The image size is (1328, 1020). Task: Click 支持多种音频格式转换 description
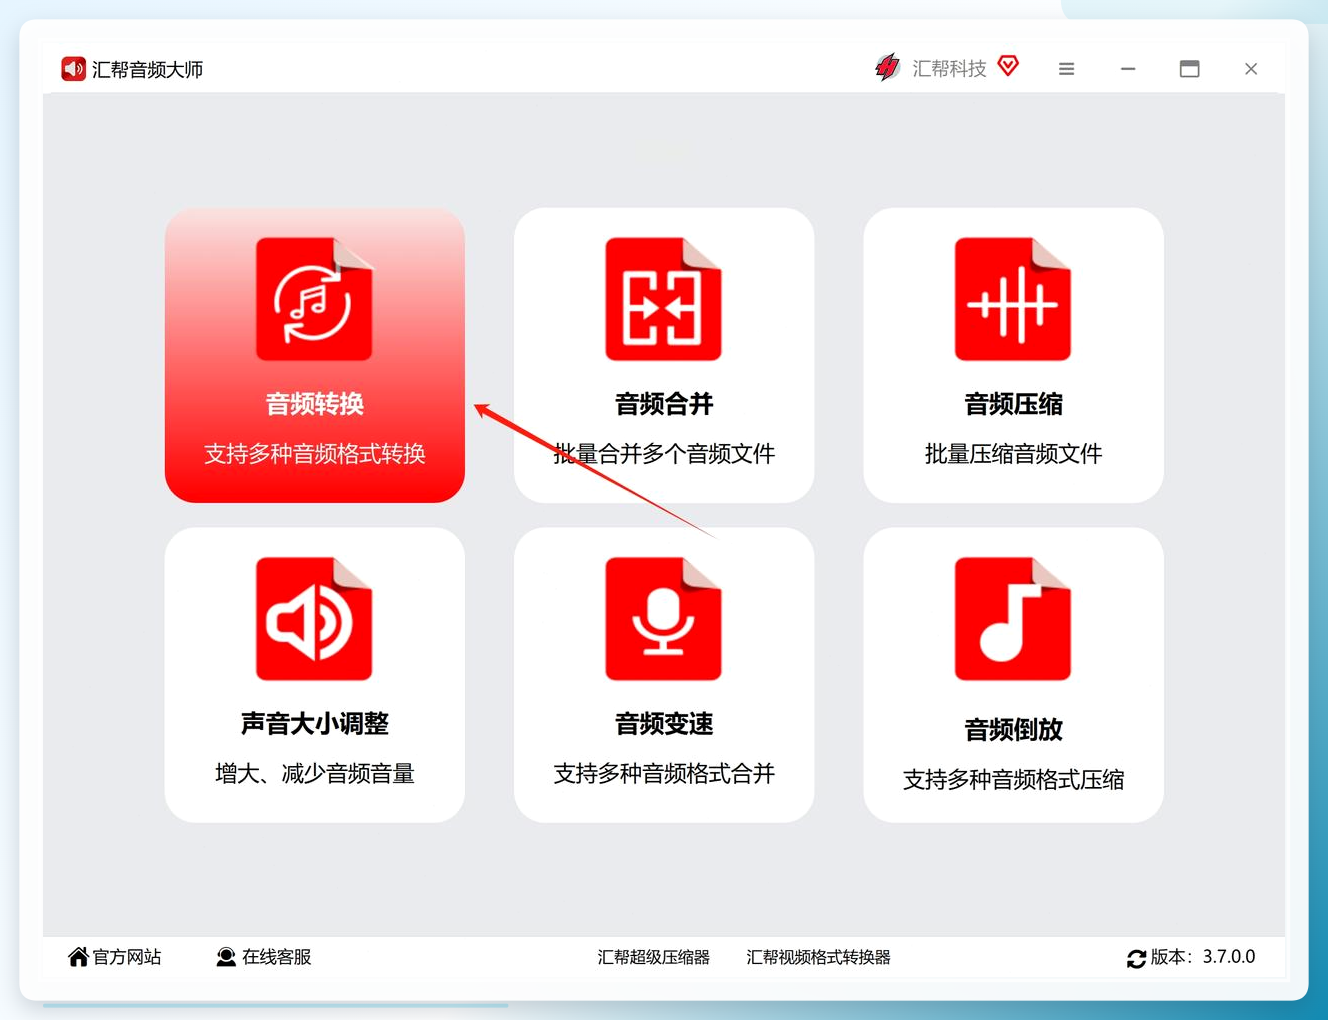315,454
